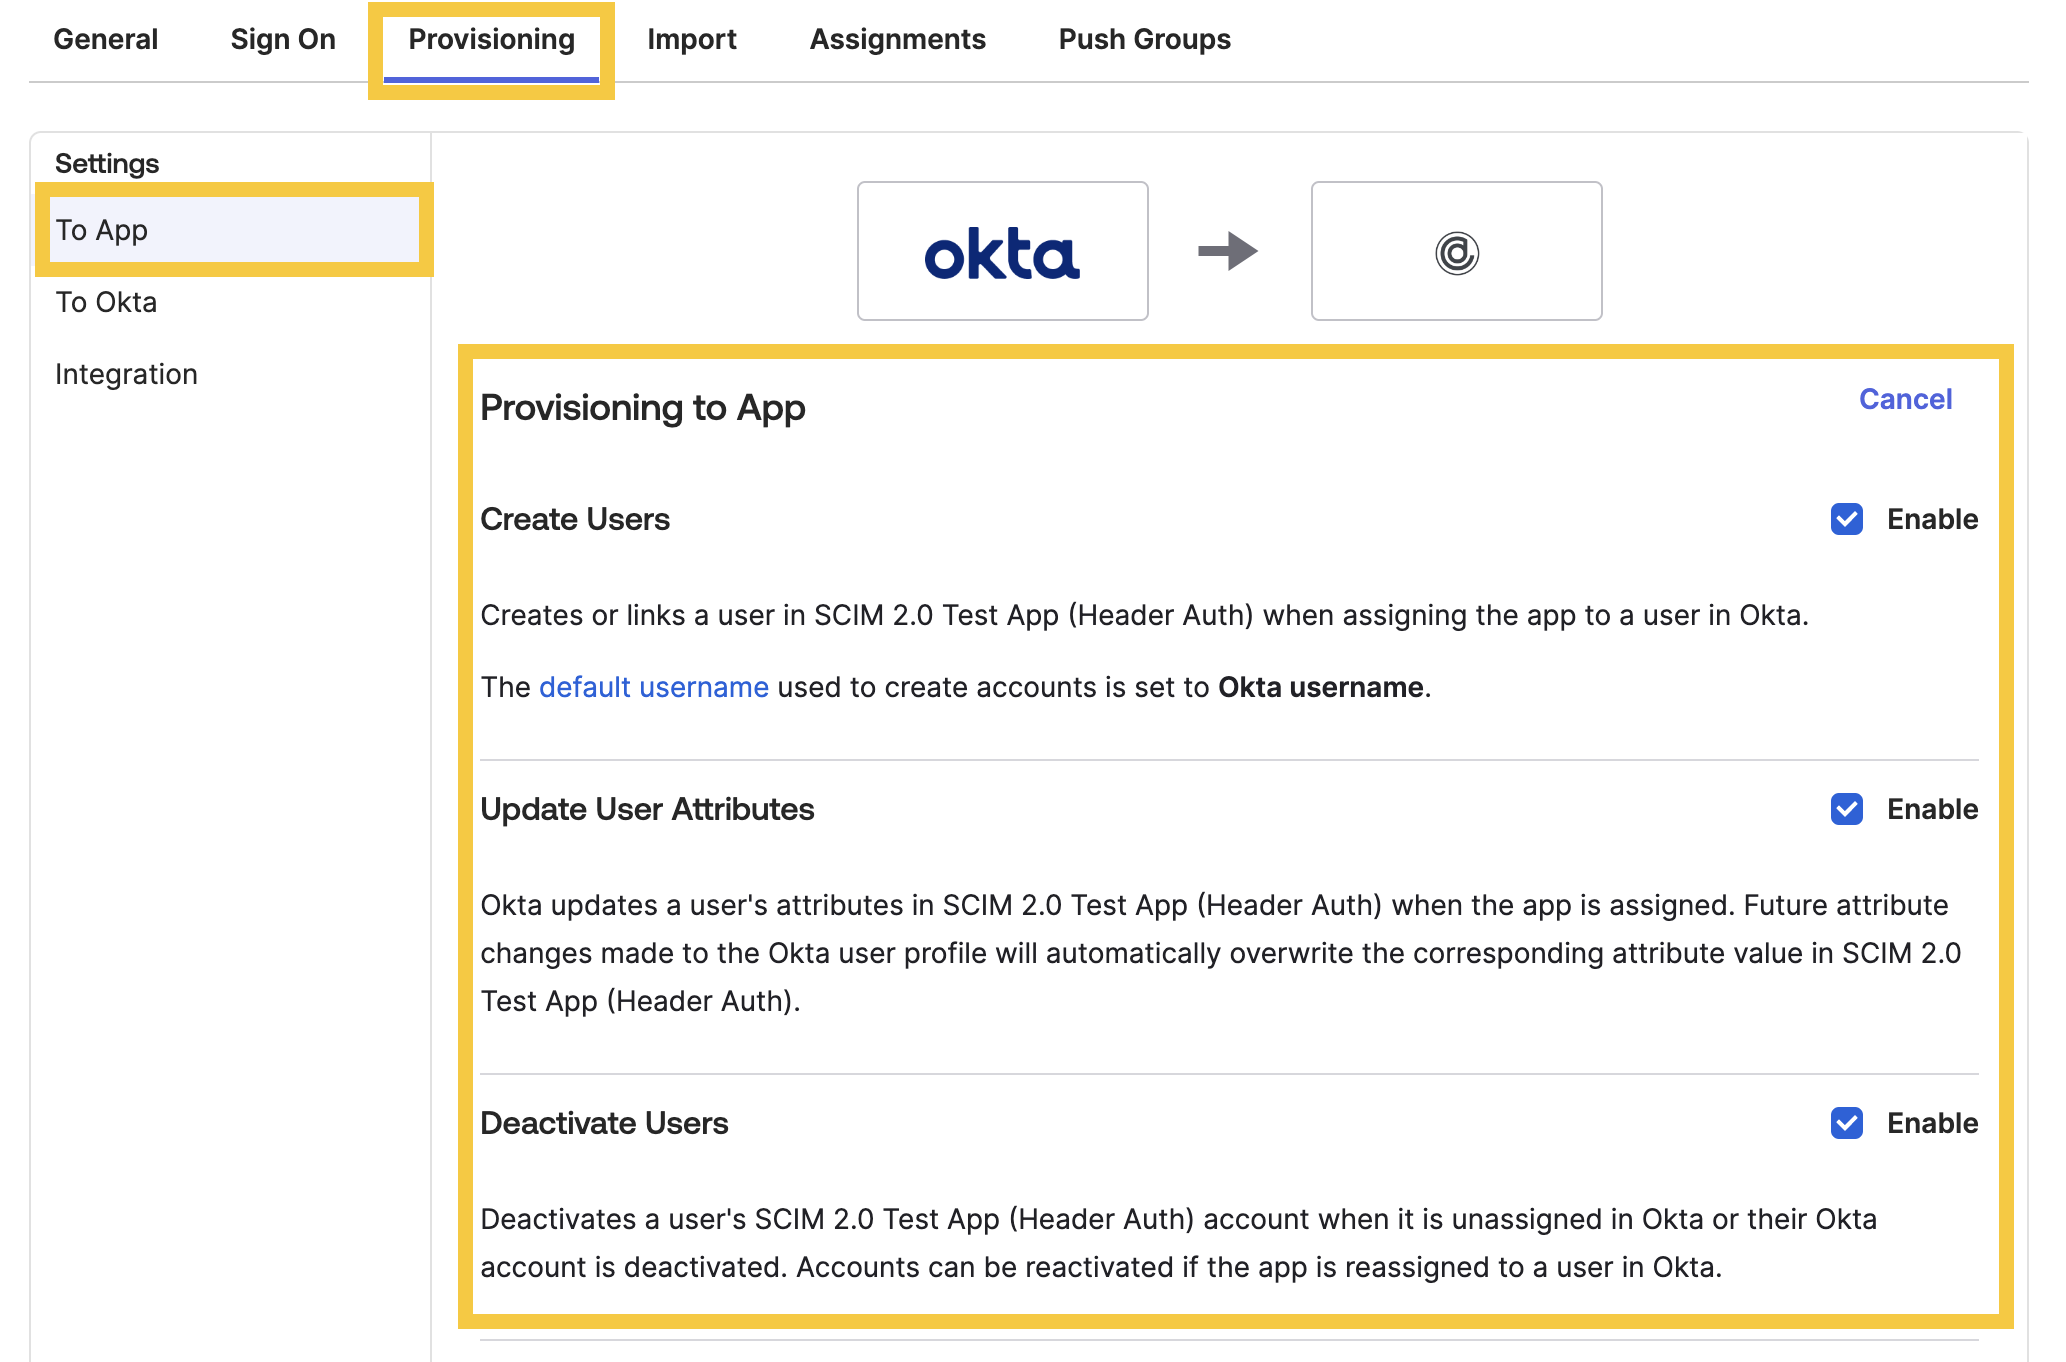The image size is (2066, 1362).
Task: Open the default username link
Action: [654, 687]
